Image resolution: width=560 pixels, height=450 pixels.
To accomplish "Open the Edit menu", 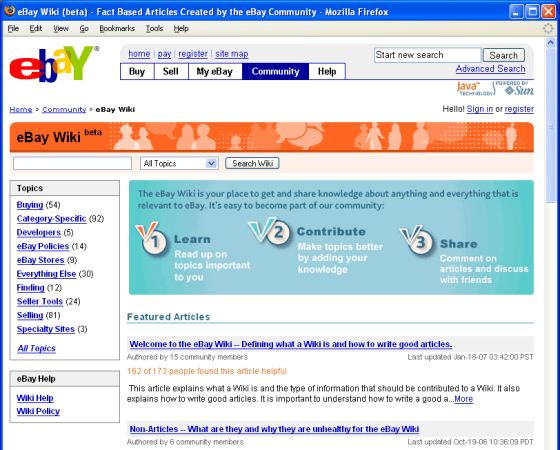I will point(36,28).
